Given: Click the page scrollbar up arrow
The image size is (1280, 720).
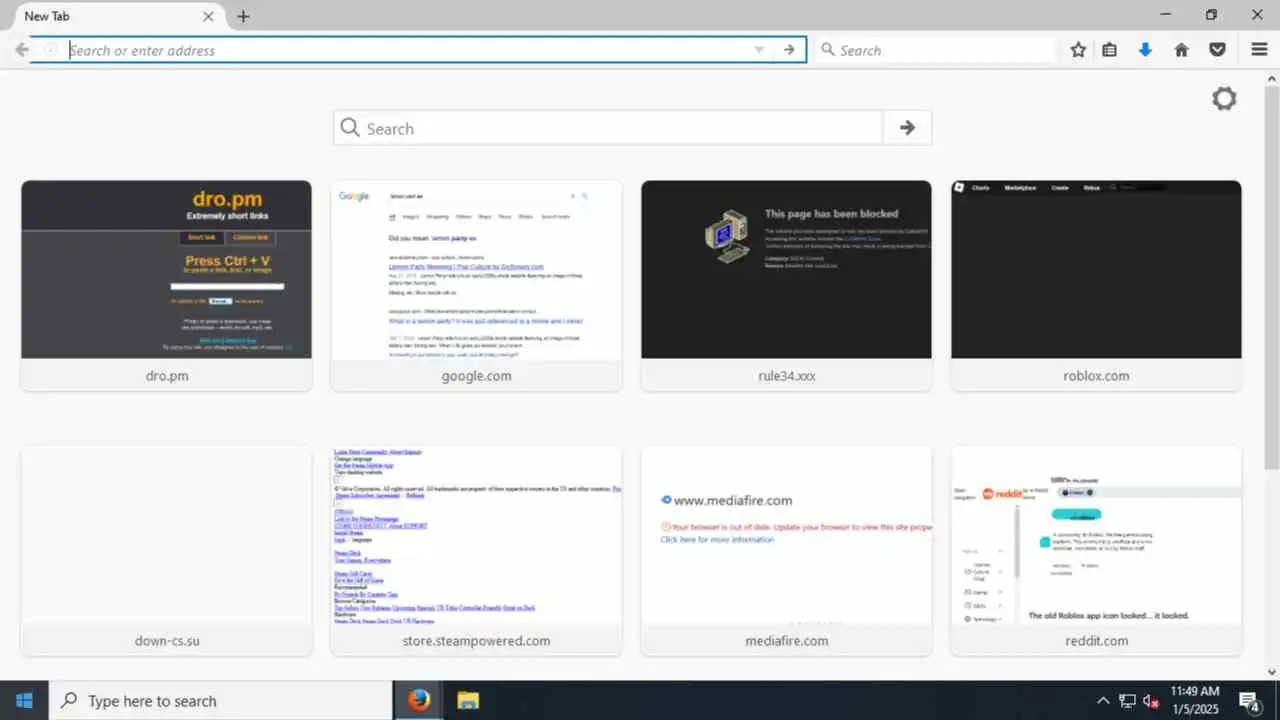Looking at the screenshot, I should coord(1271,78).
